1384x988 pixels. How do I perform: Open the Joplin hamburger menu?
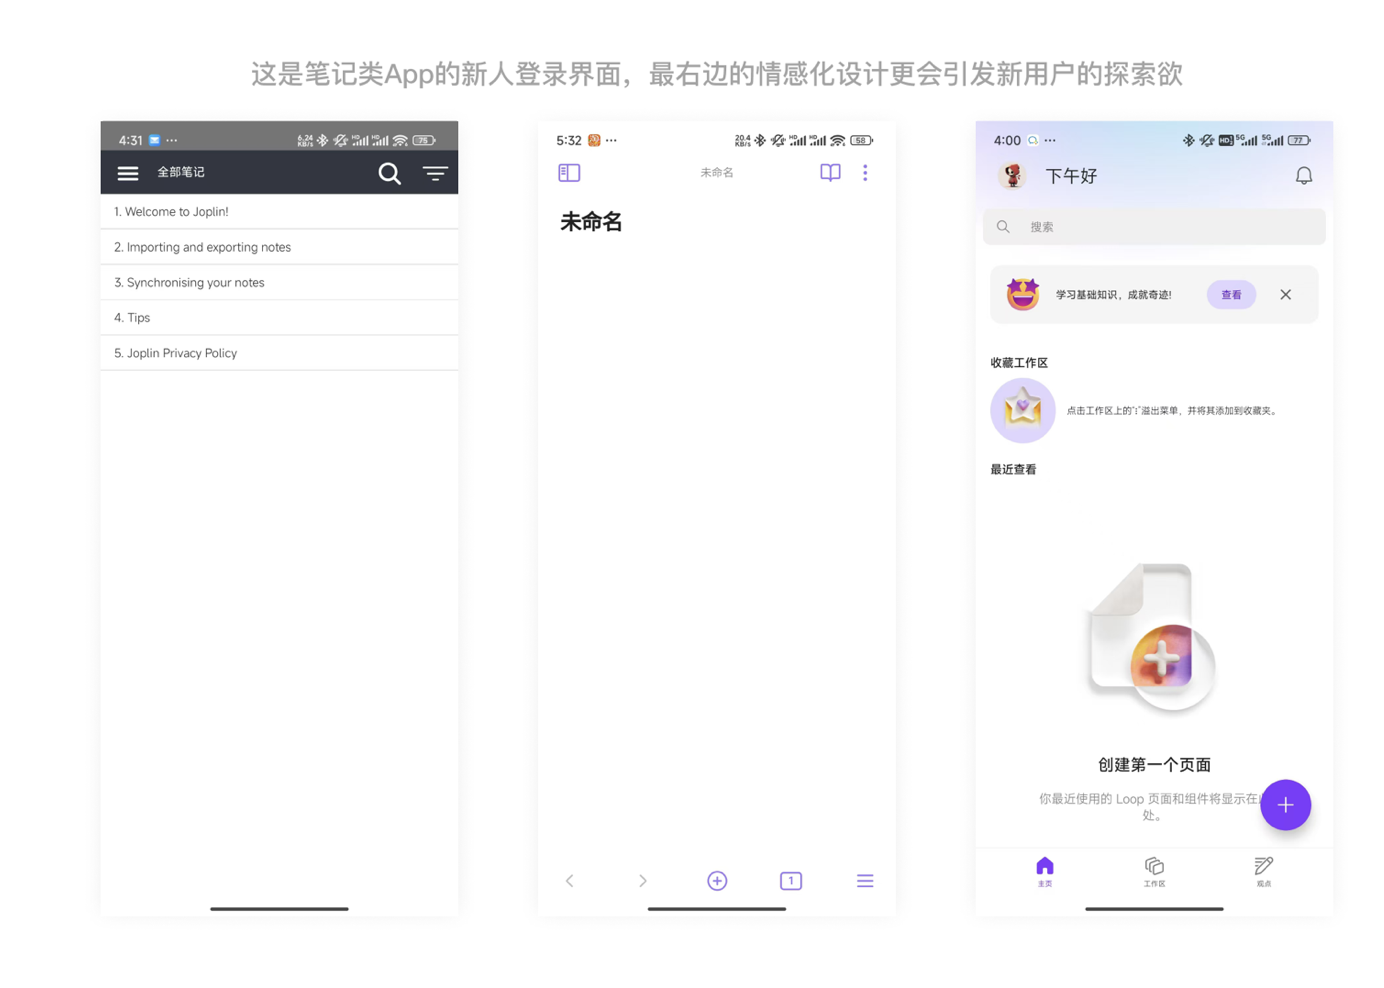coord(128,173)
